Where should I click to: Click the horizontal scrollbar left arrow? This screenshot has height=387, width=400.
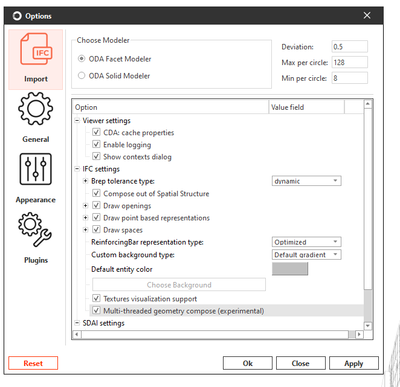pos(77,334)
